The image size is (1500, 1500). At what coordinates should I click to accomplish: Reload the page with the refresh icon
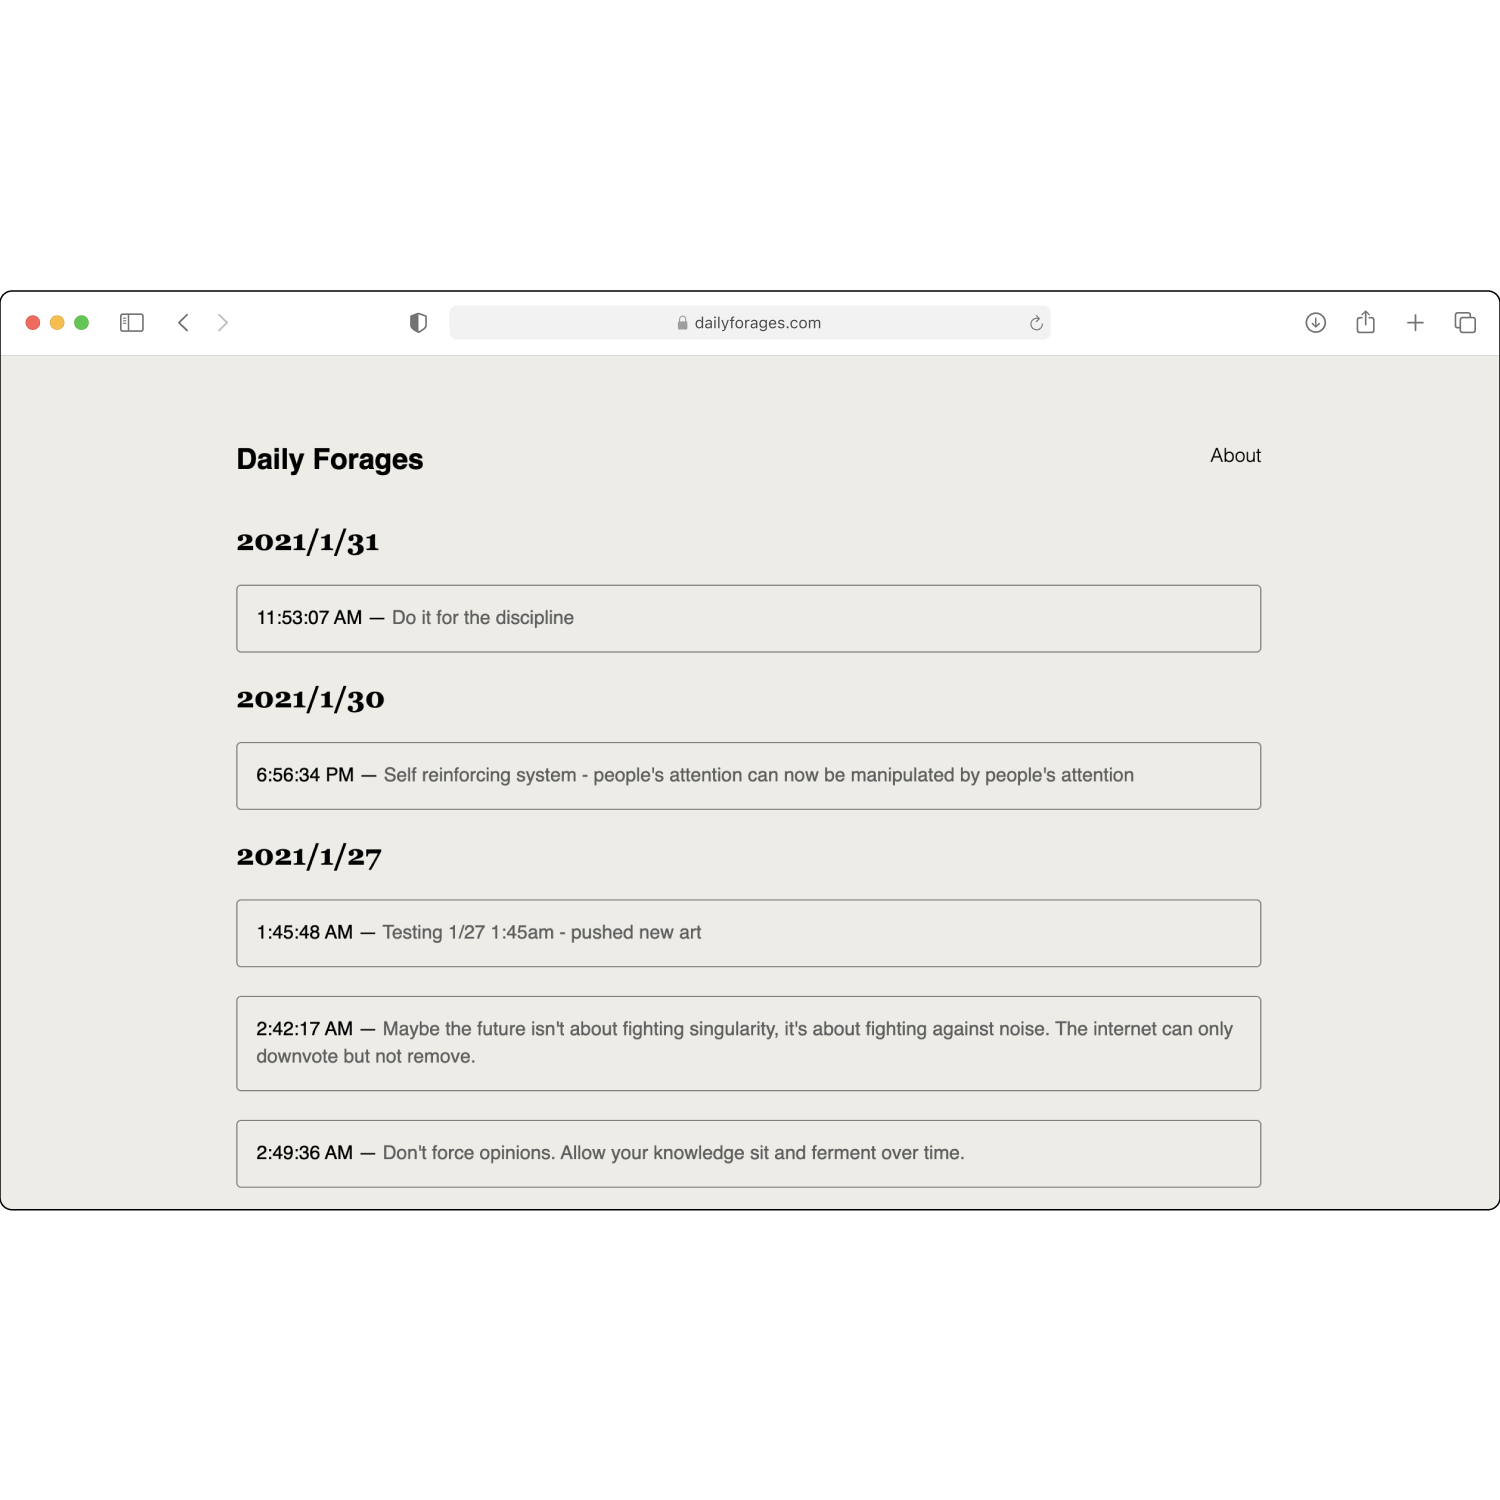pos(1036,323)
